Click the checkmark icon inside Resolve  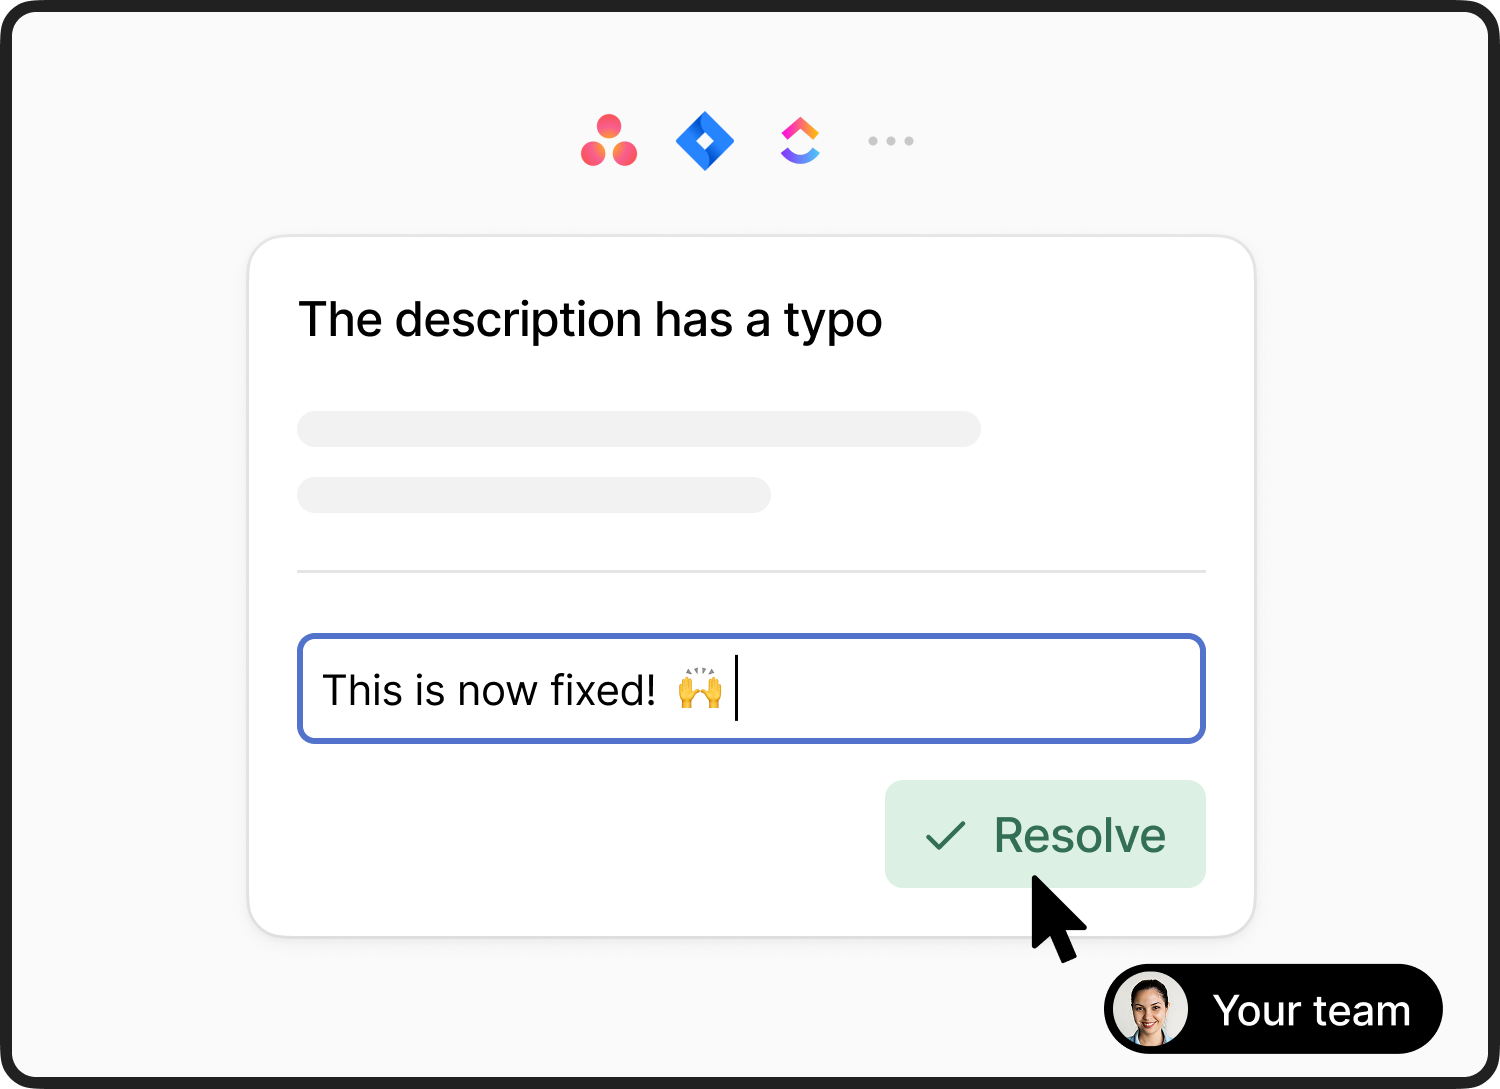coord(945,835)
